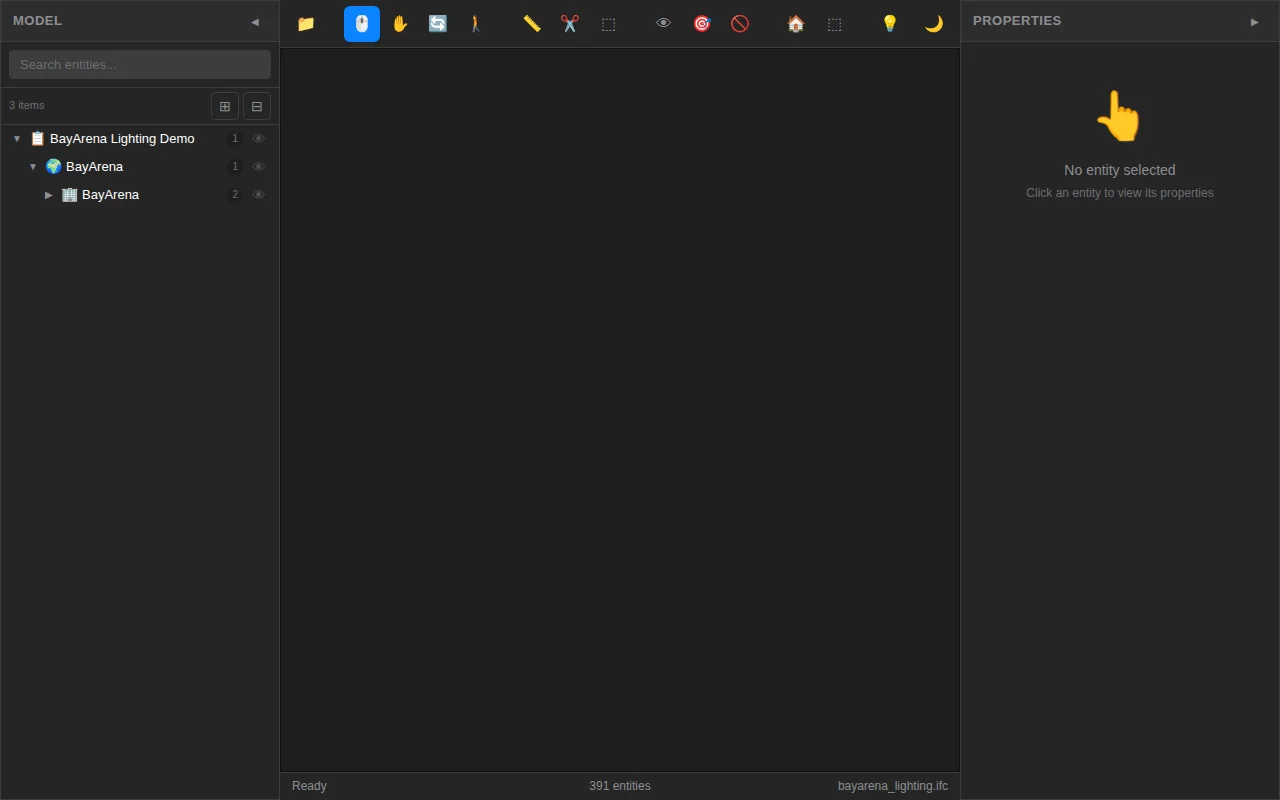Click the building icon next to BayArena

pos(70,195)
